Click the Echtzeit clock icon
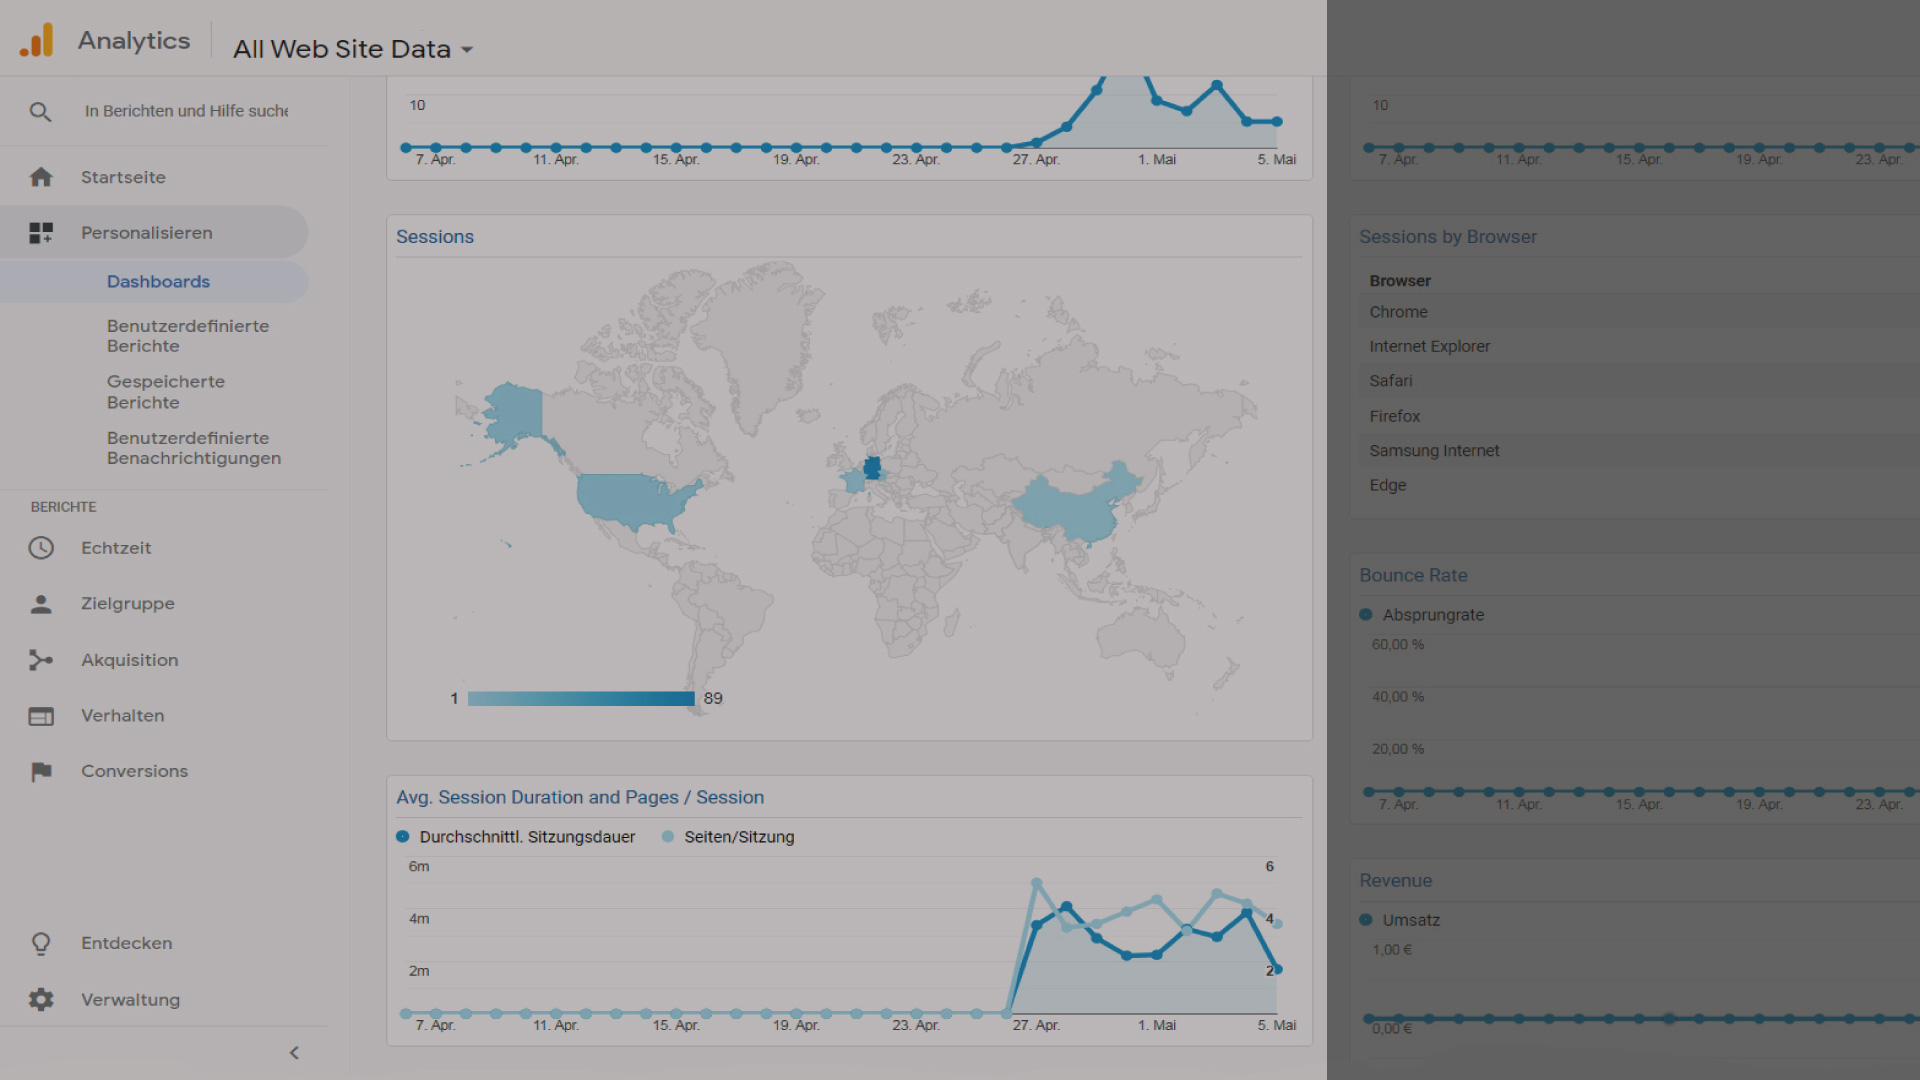The image size is (1920, 1080). point(41,548)
